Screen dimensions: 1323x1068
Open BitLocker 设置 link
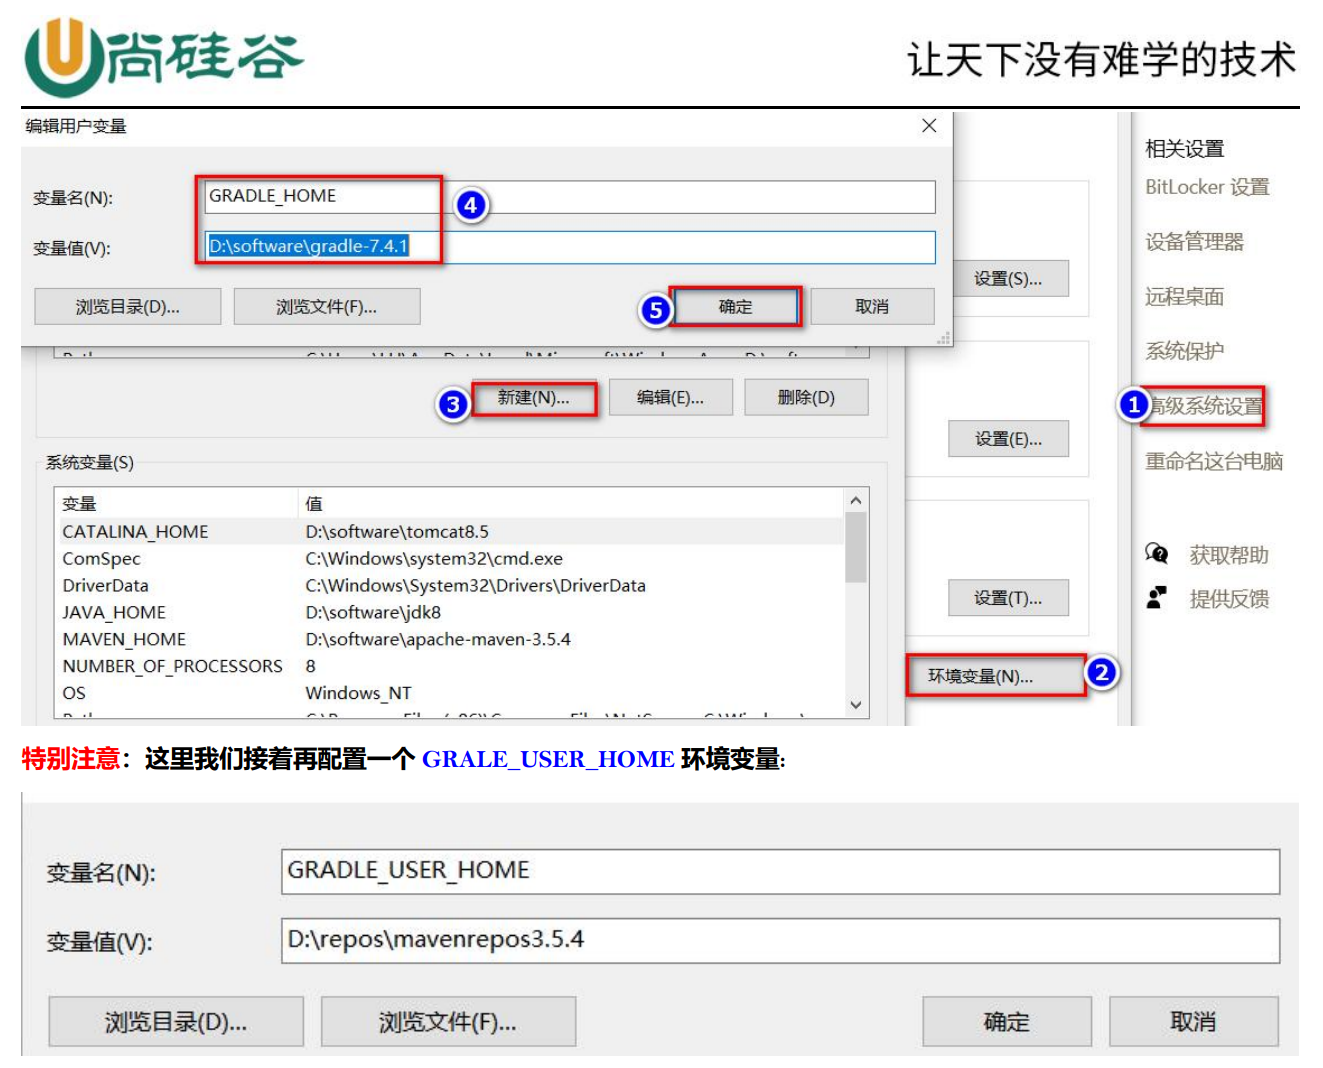pyautogui.click(x=1207, y=187)
